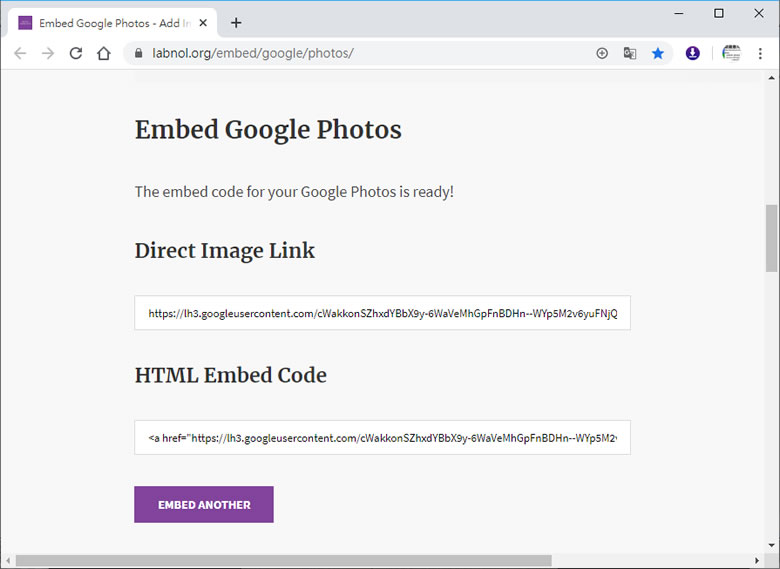Screen dimensions: 780x569
Task: Open a new tab with the plus button
Action: click(x=236, y=23)
